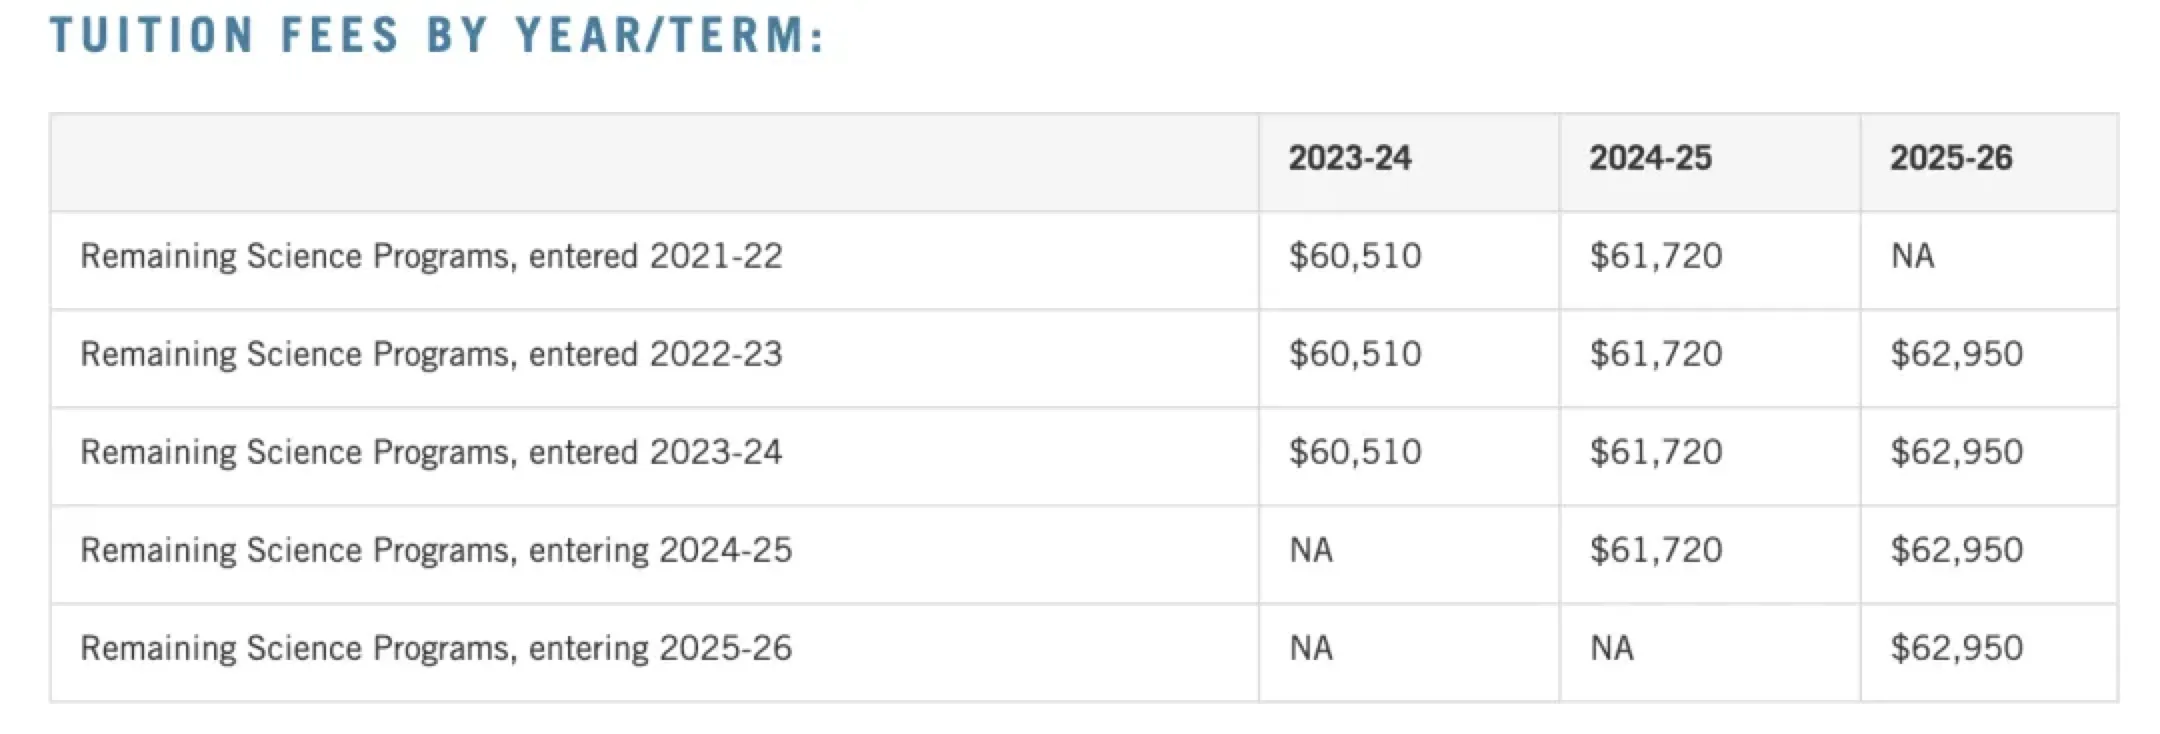Click 2024-25 fee for entered 2022-23
2160x734 pixels.
pos(1656,354)
